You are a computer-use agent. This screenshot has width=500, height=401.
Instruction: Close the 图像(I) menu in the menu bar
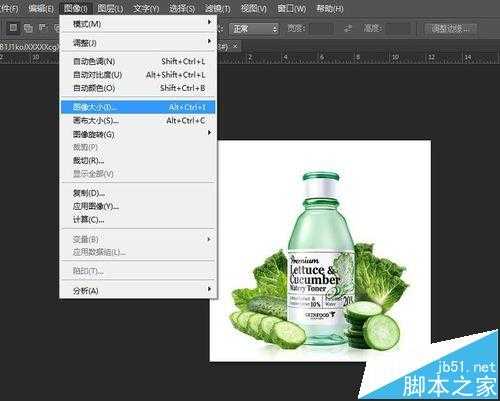coord(75,8)
